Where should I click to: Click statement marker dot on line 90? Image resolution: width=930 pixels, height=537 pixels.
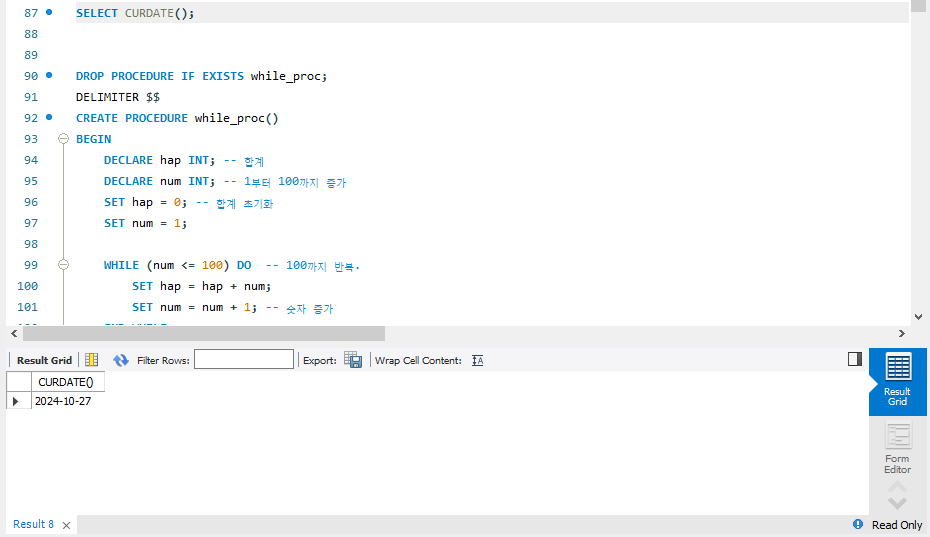(49, 75)
